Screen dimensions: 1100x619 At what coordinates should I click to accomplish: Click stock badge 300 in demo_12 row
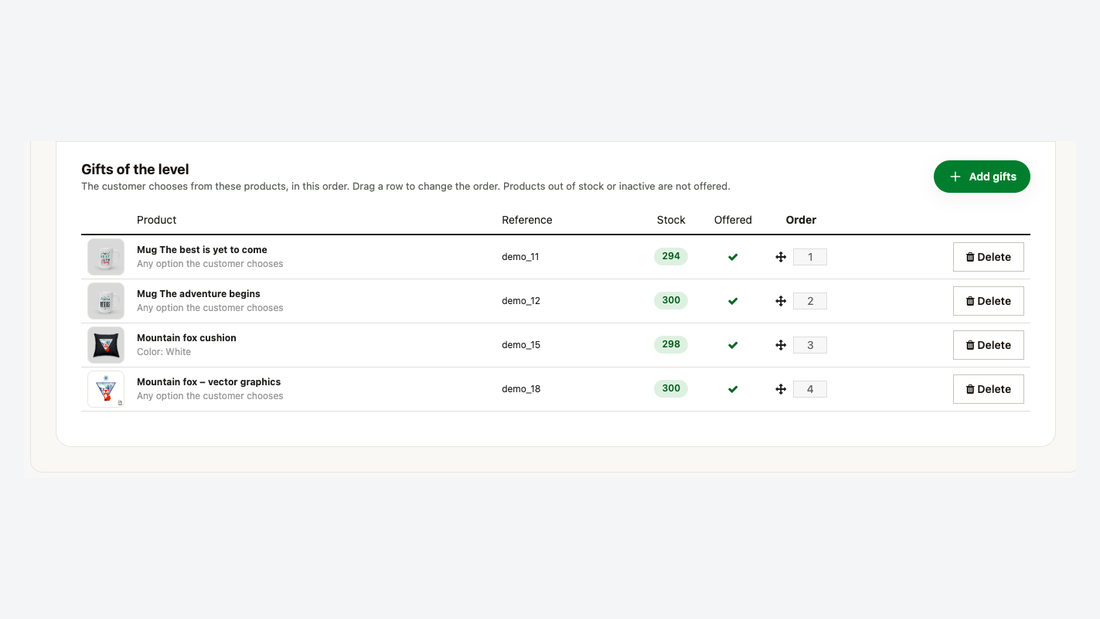click(x=671, y=300)
